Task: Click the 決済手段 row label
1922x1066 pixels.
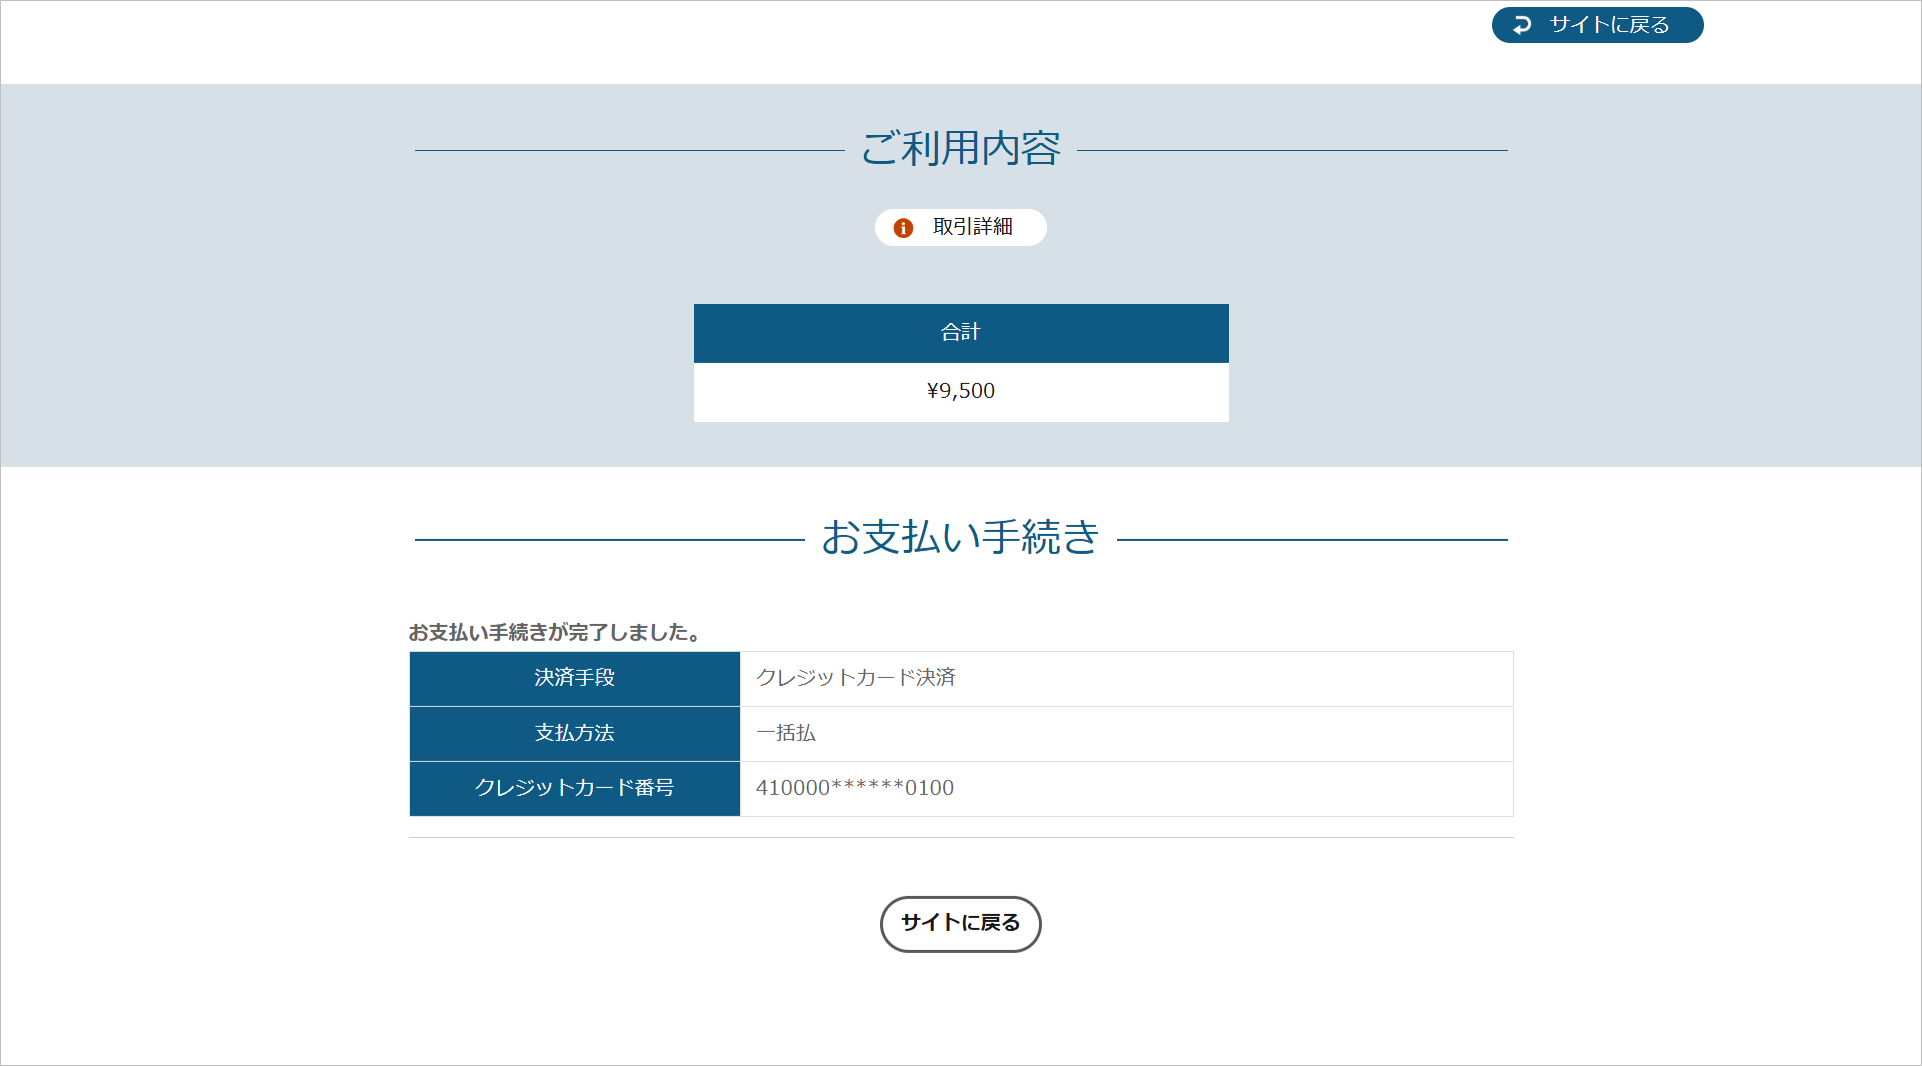Action: [x=574, y=679]
